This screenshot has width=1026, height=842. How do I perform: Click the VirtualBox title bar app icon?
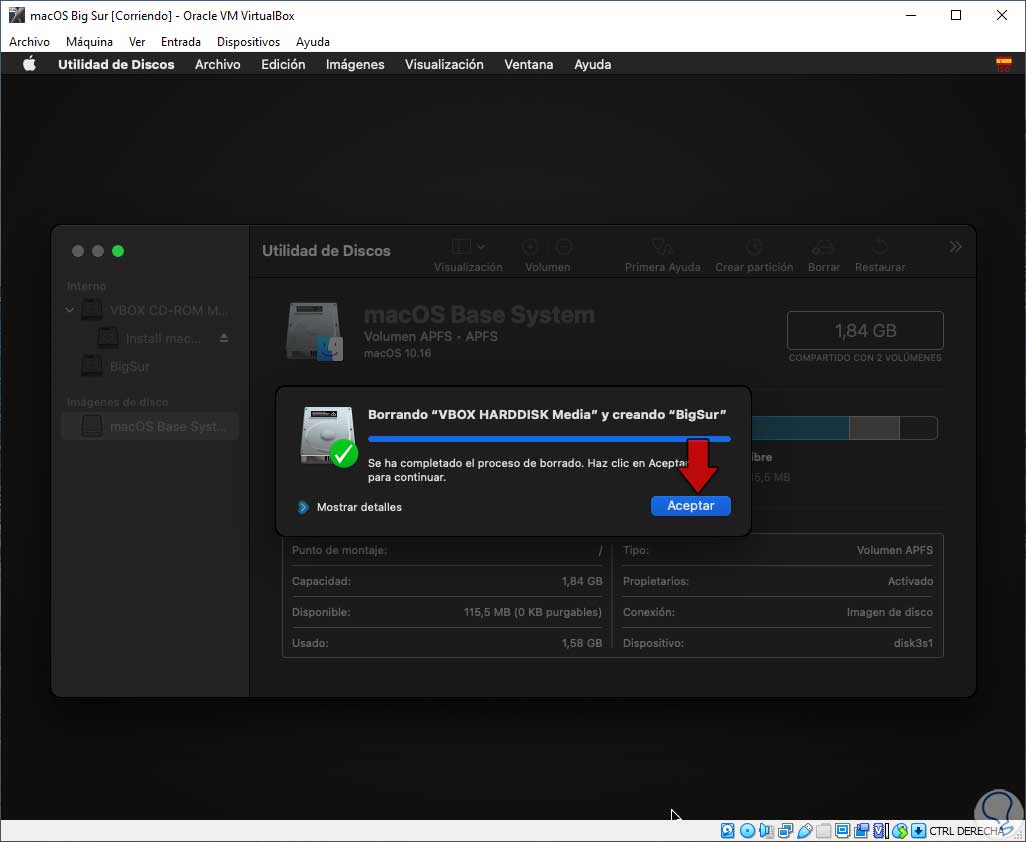pyautogui.click(x=16, y=15)
